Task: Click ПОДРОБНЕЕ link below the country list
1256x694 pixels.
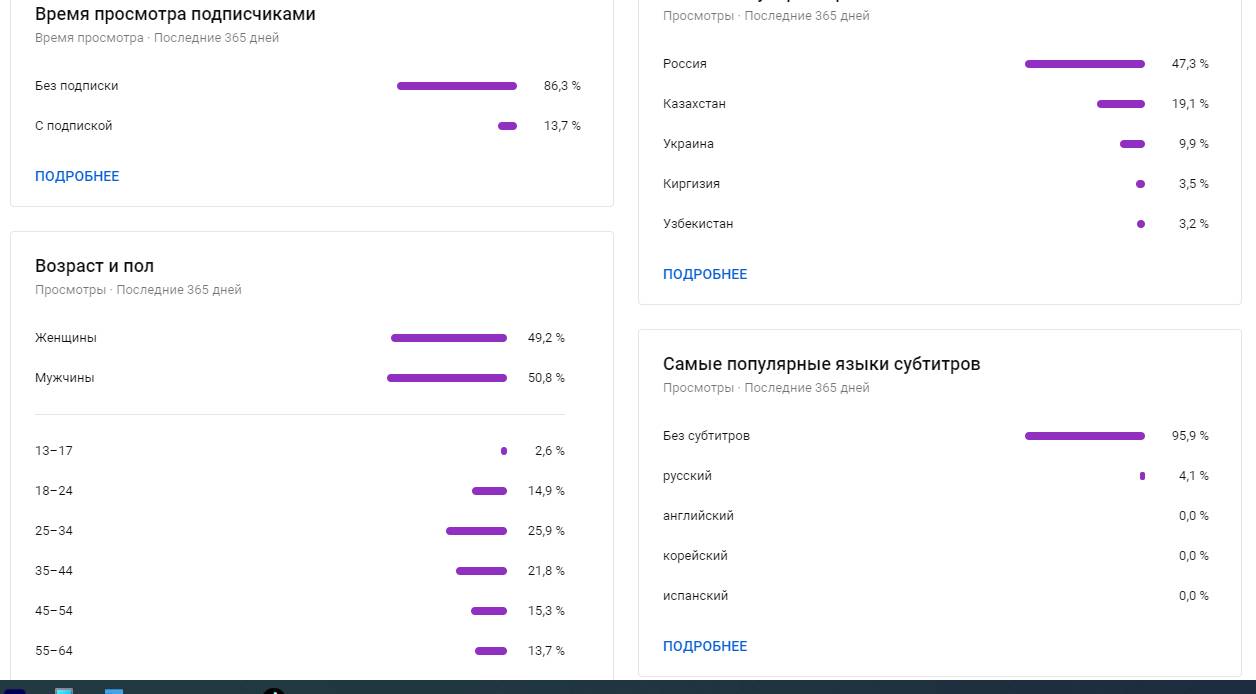Action: (705, 274)
